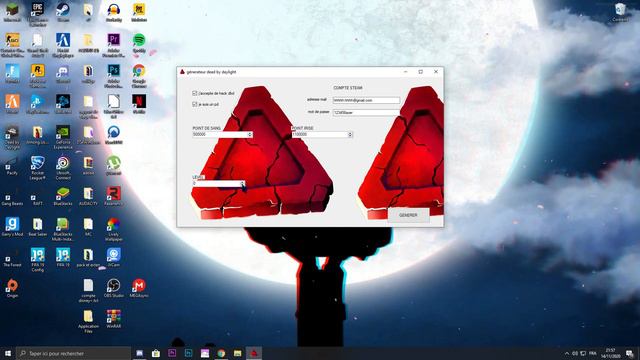Open the Spotify desktop icon
This screenshot has height=360, width=640.
point(139,43)
